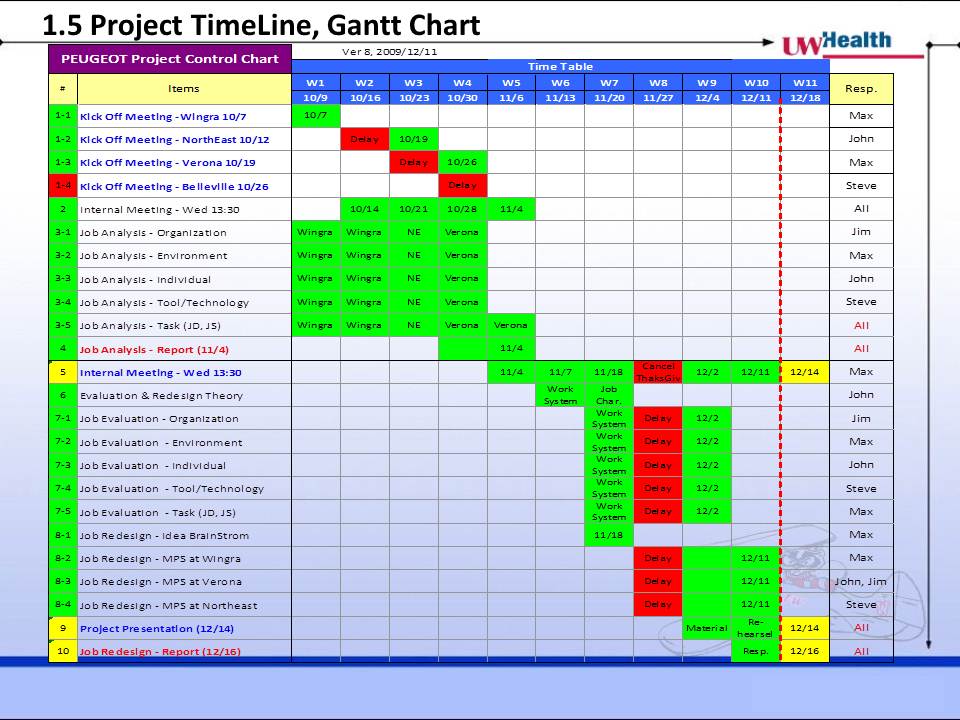Click the Delay cell in row 7-3
Screen dimensions: 960x720
pos(658,465)
